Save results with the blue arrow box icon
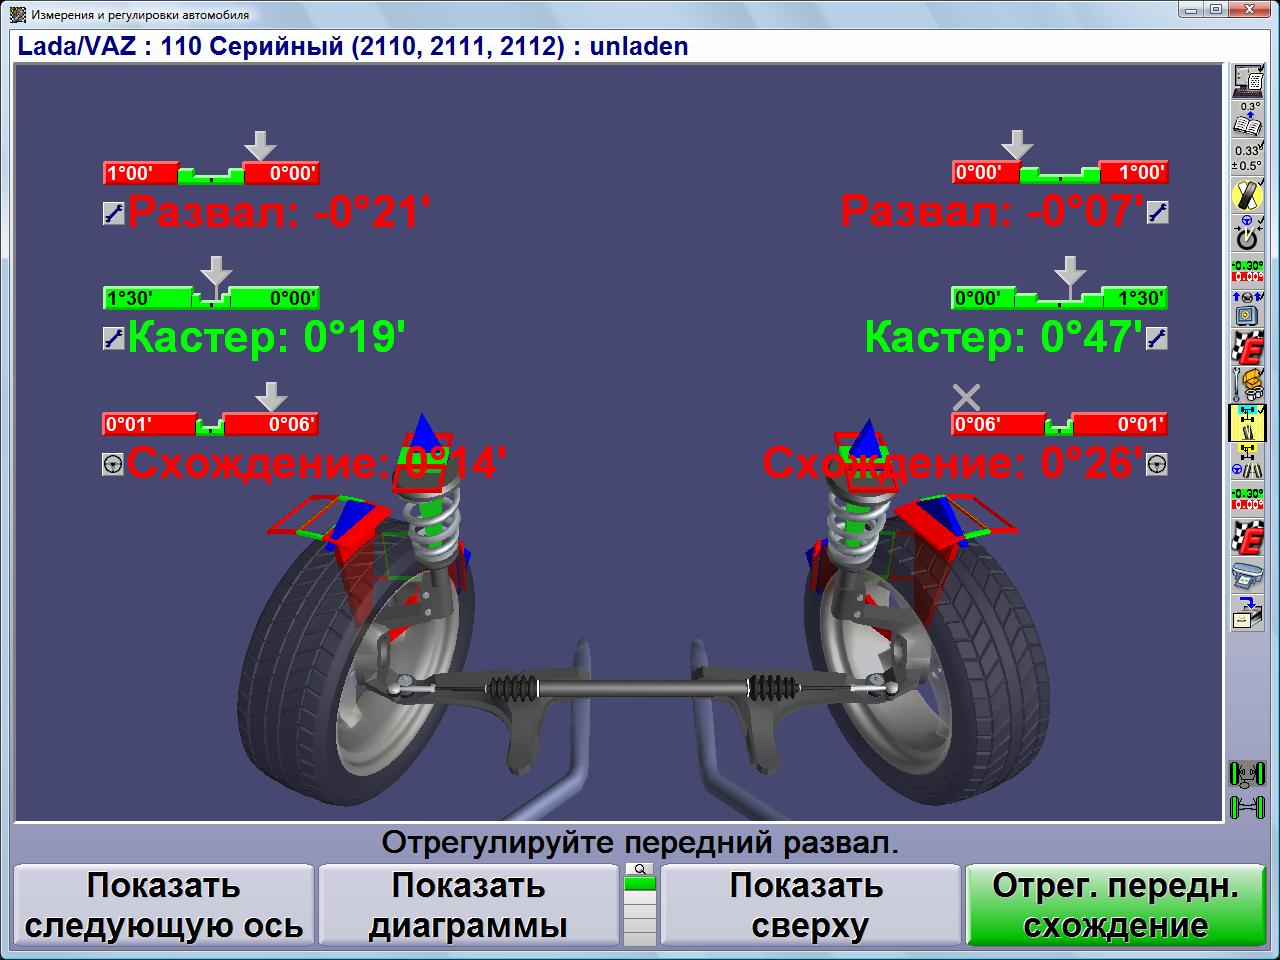Screen dimensions: 1280x960 point(1247,612)
